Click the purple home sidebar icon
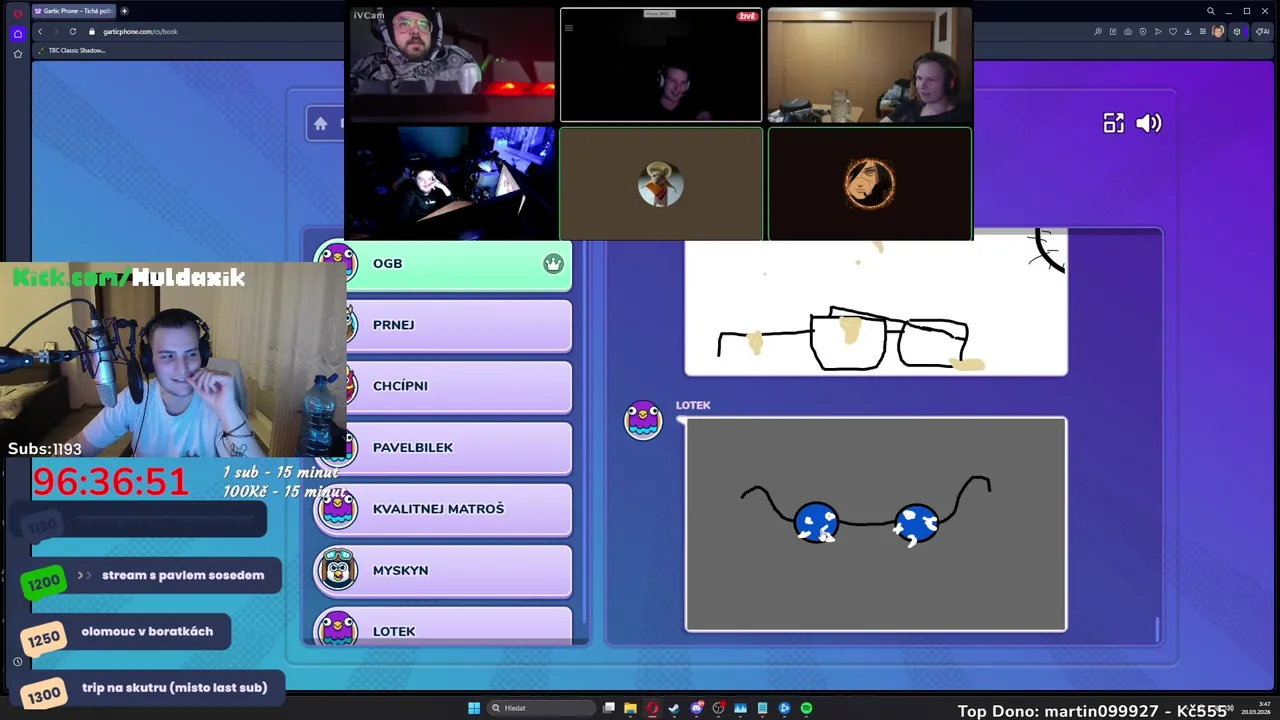 tap(17, 33)
